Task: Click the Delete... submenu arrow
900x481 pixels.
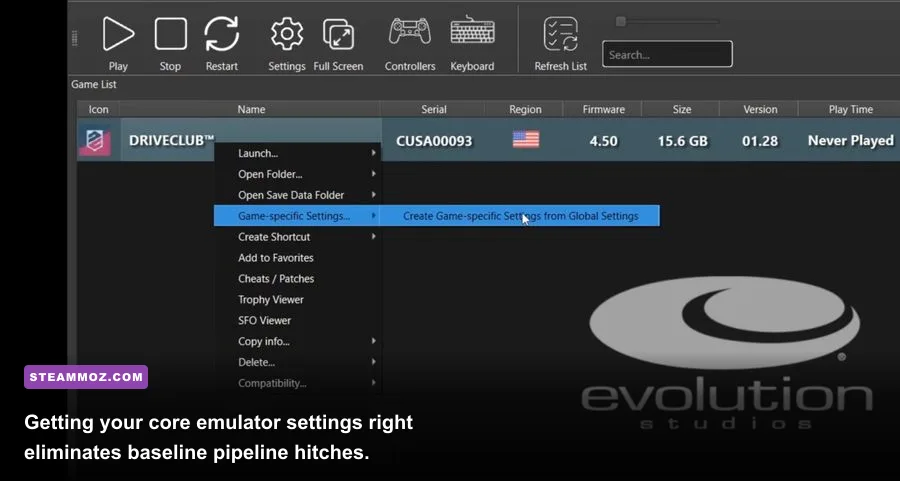Action: tap(374, 362)
